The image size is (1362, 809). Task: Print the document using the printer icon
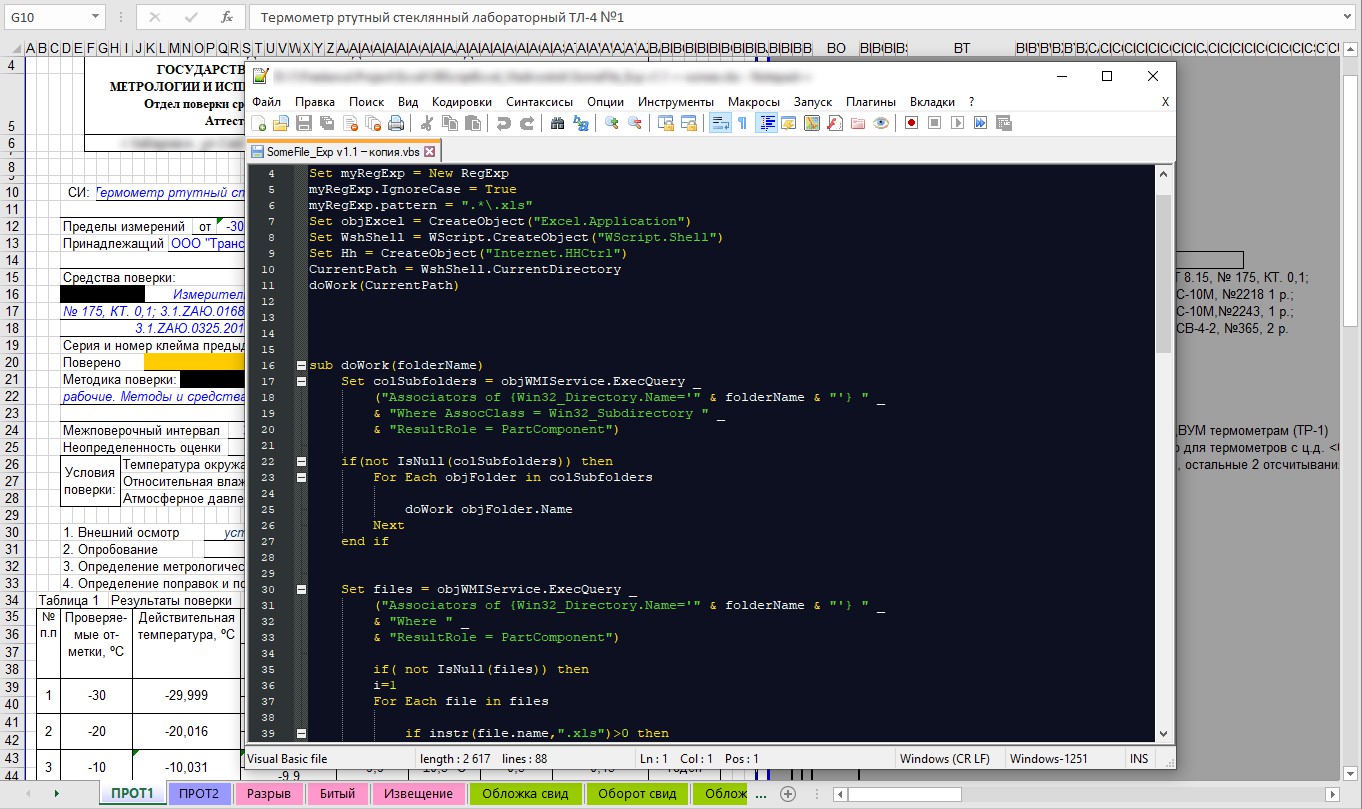click(395, 123)
